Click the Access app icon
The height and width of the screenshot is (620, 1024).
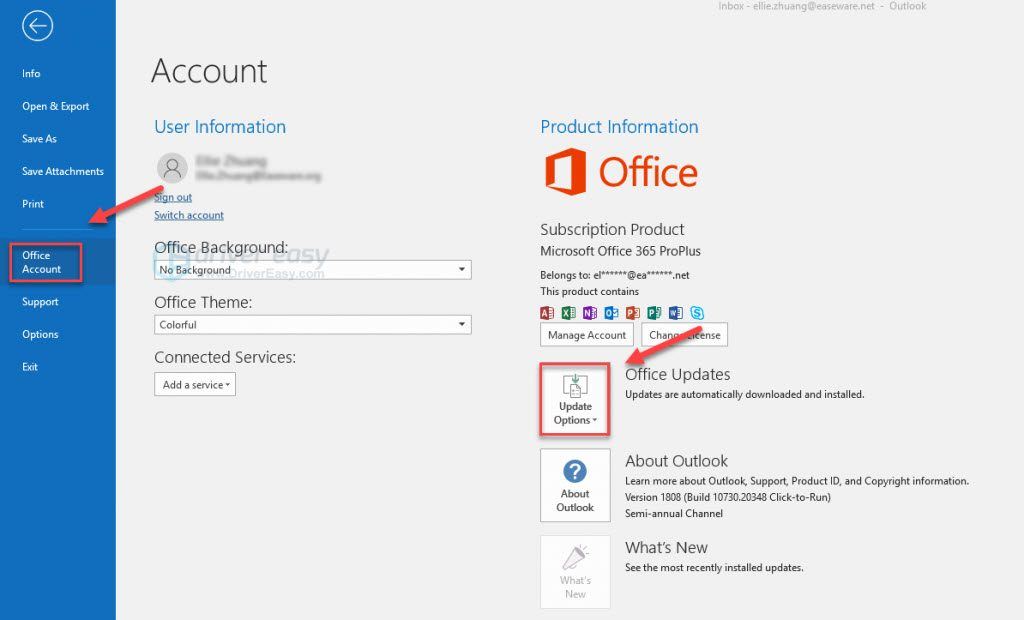tap(547, 313)
